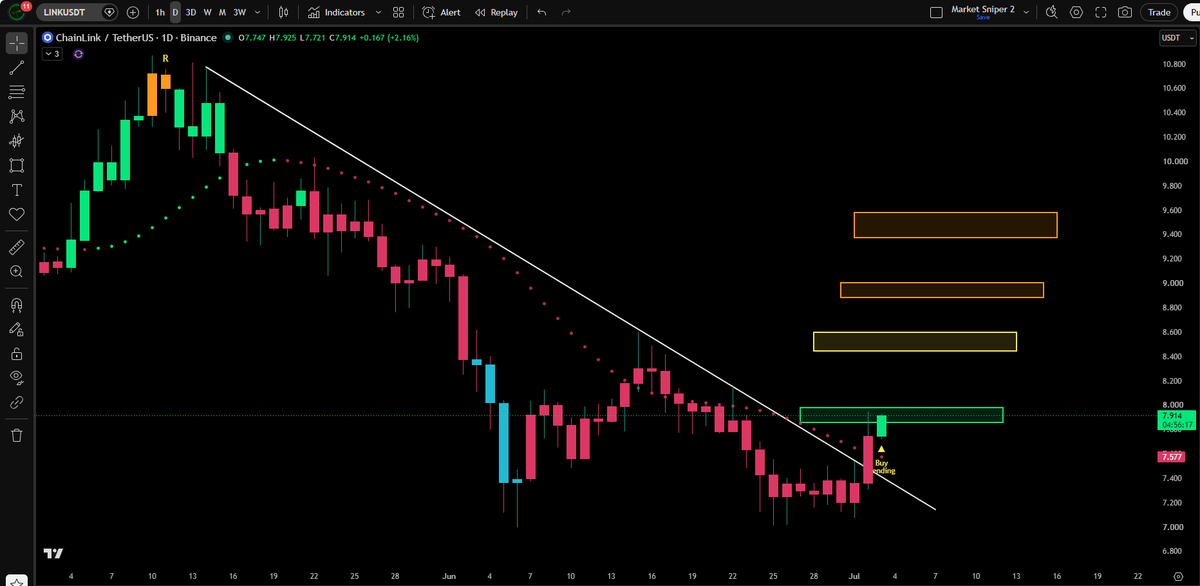This screenshot has width=1200, height=586.
Task: Open the LINKUSDT symbol search
Action: pyautogui.click(x=76, y=12)
